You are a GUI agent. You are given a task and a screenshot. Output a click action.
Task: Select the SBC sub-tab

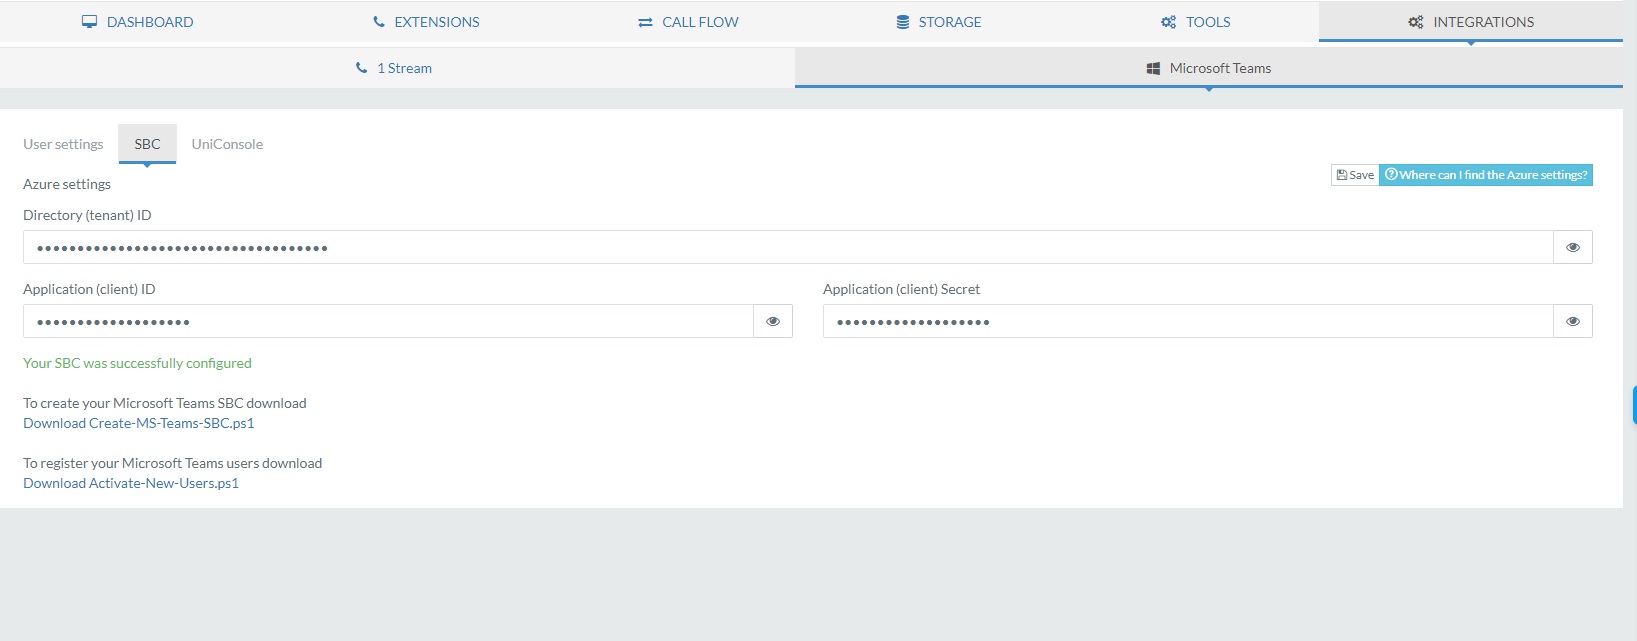tap(147, 144)
